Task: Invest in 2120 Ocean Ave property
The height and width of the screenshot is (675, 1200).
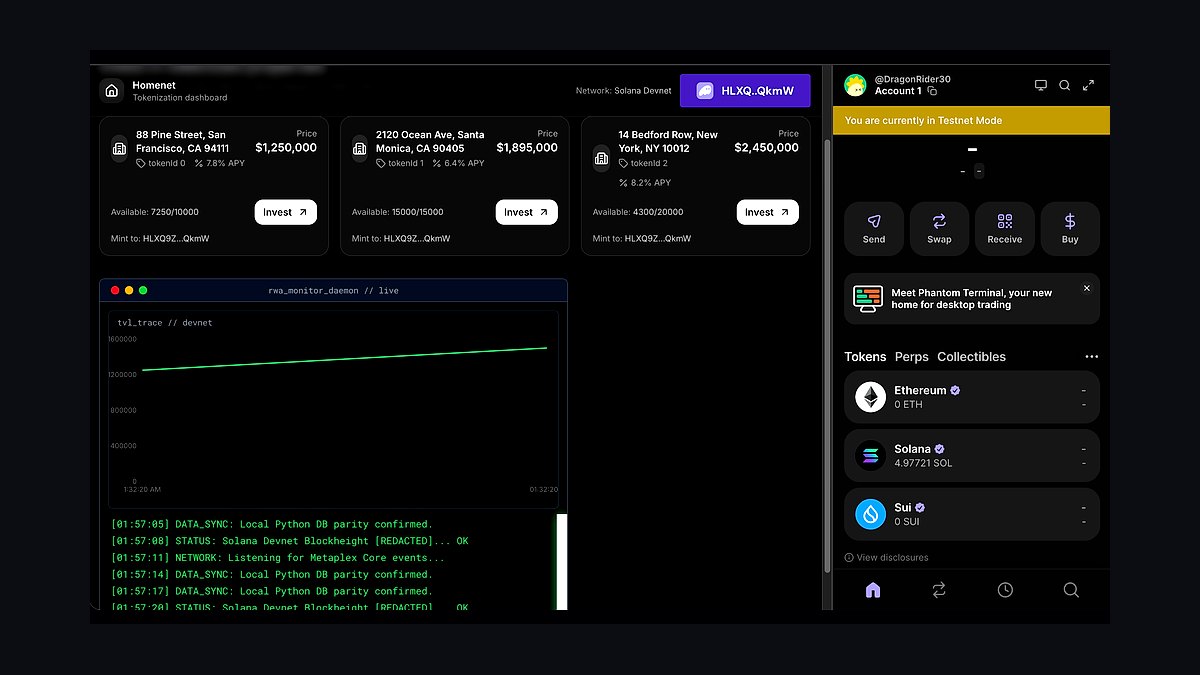Action: click(527, 212)
